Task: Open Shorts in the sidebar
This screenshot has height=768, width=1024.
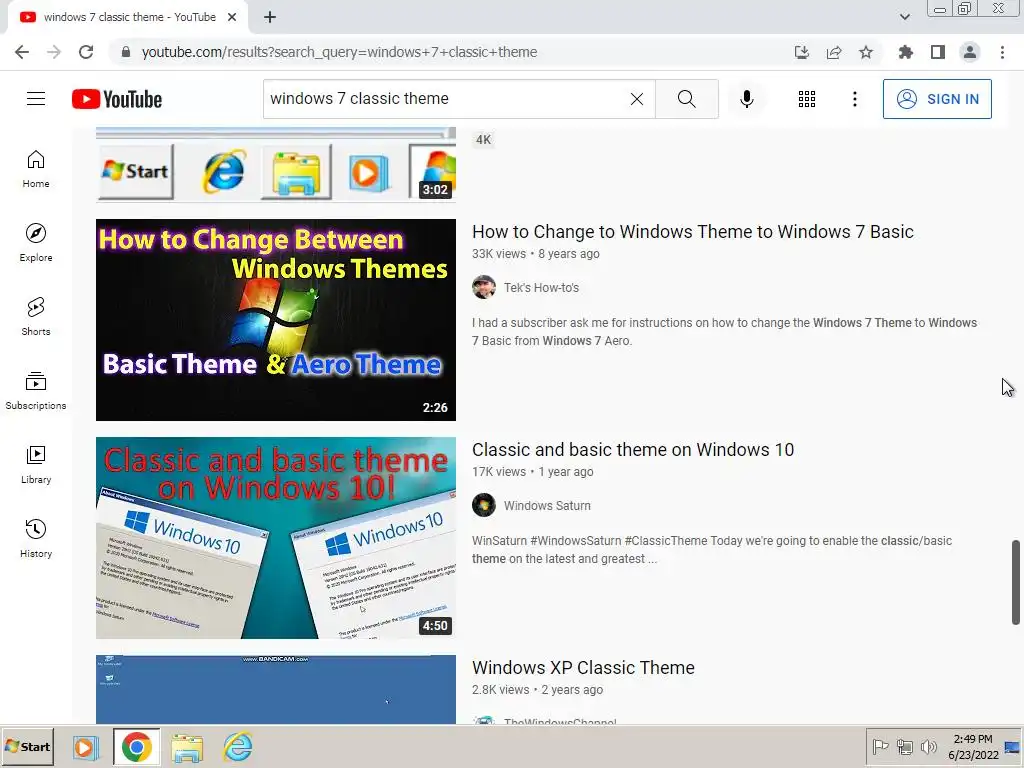Action: coord(36,317)
